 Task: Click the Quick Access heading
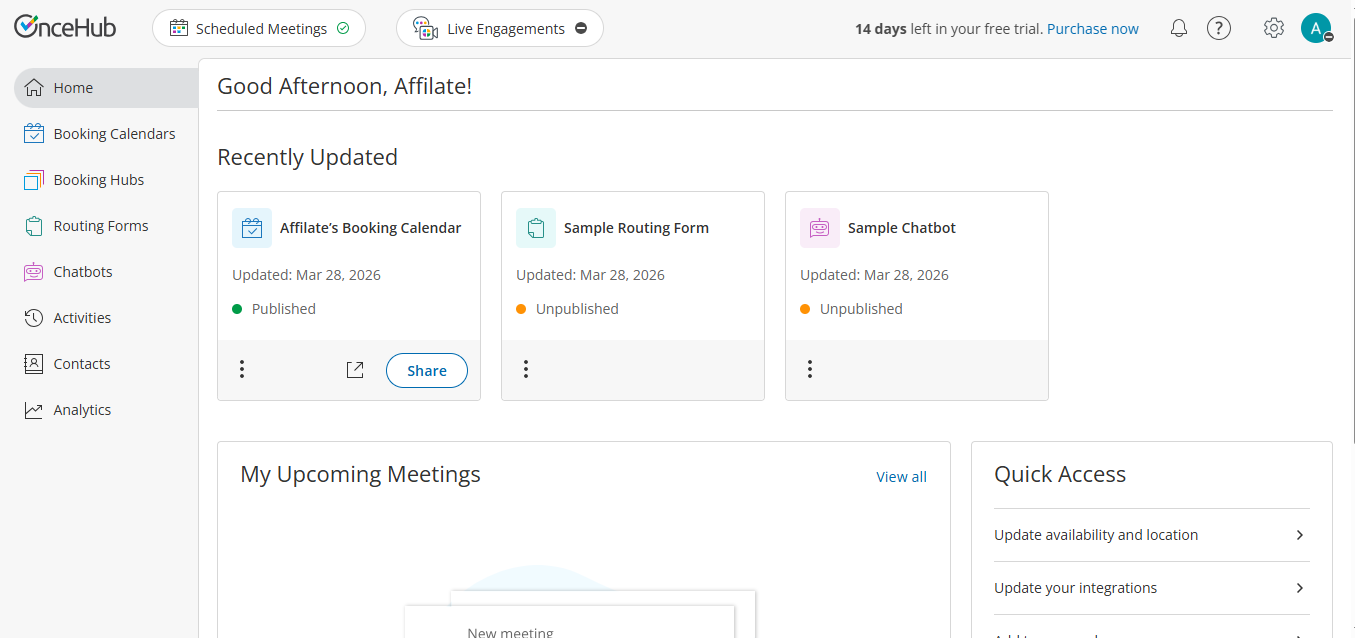click(x=1060, y=474)
